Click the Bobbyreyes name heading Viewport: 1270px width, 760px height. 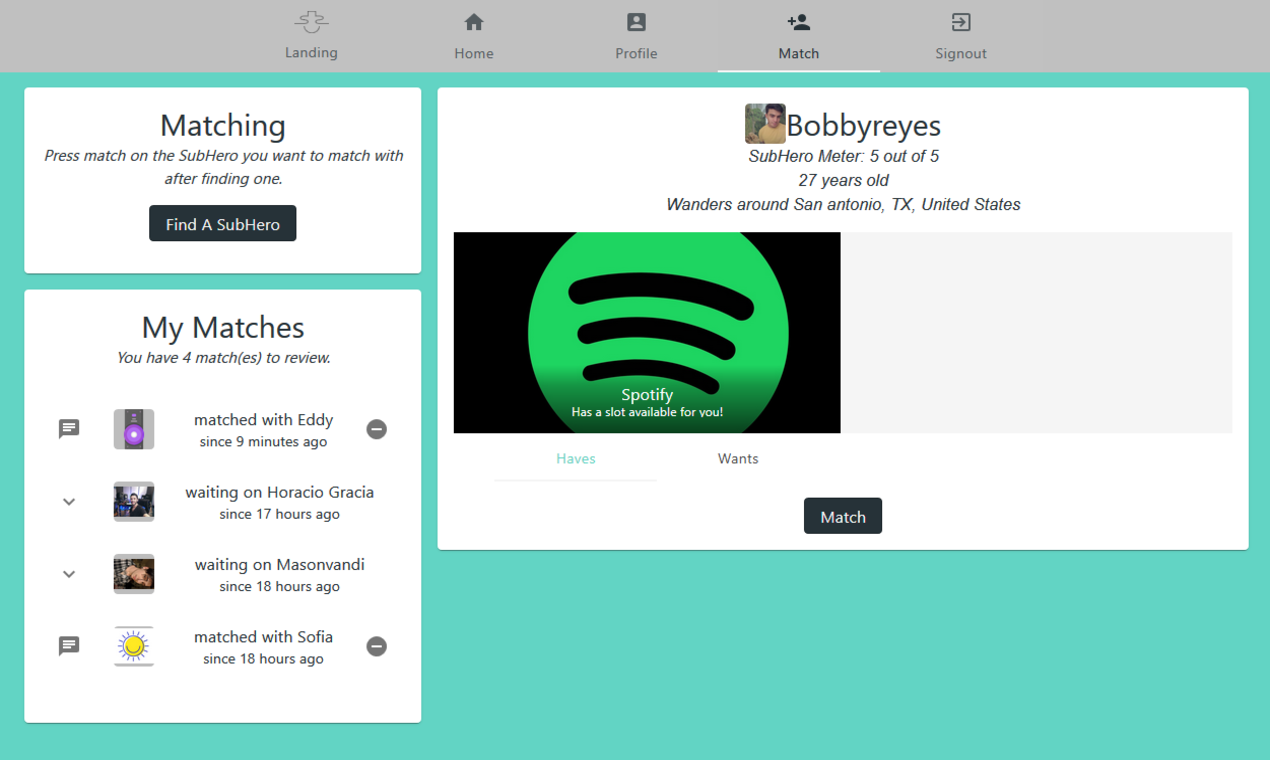[864, 126]
